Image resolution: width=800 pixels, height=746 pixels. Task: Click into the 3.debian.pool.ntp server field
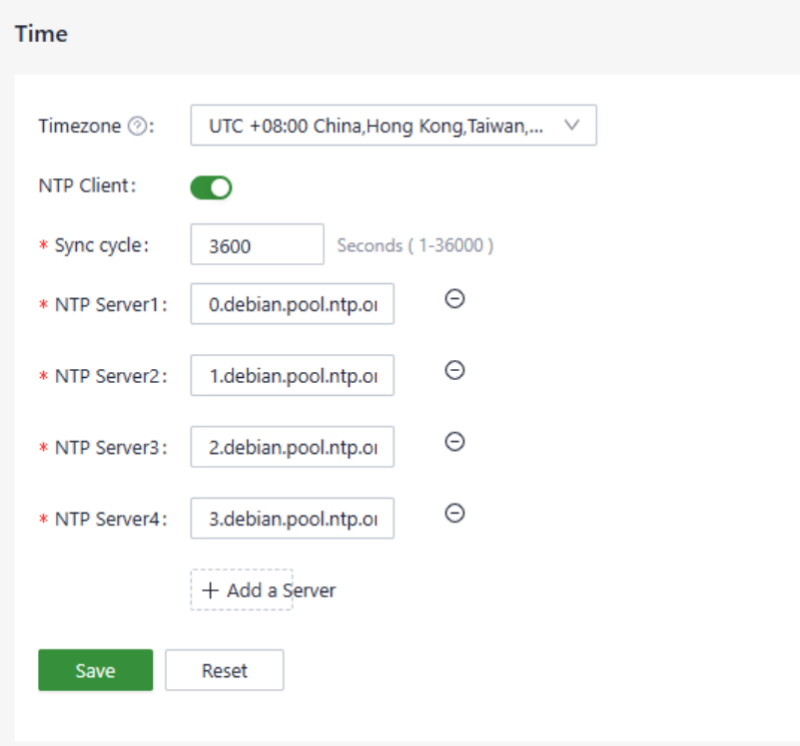tap(292, 518)
